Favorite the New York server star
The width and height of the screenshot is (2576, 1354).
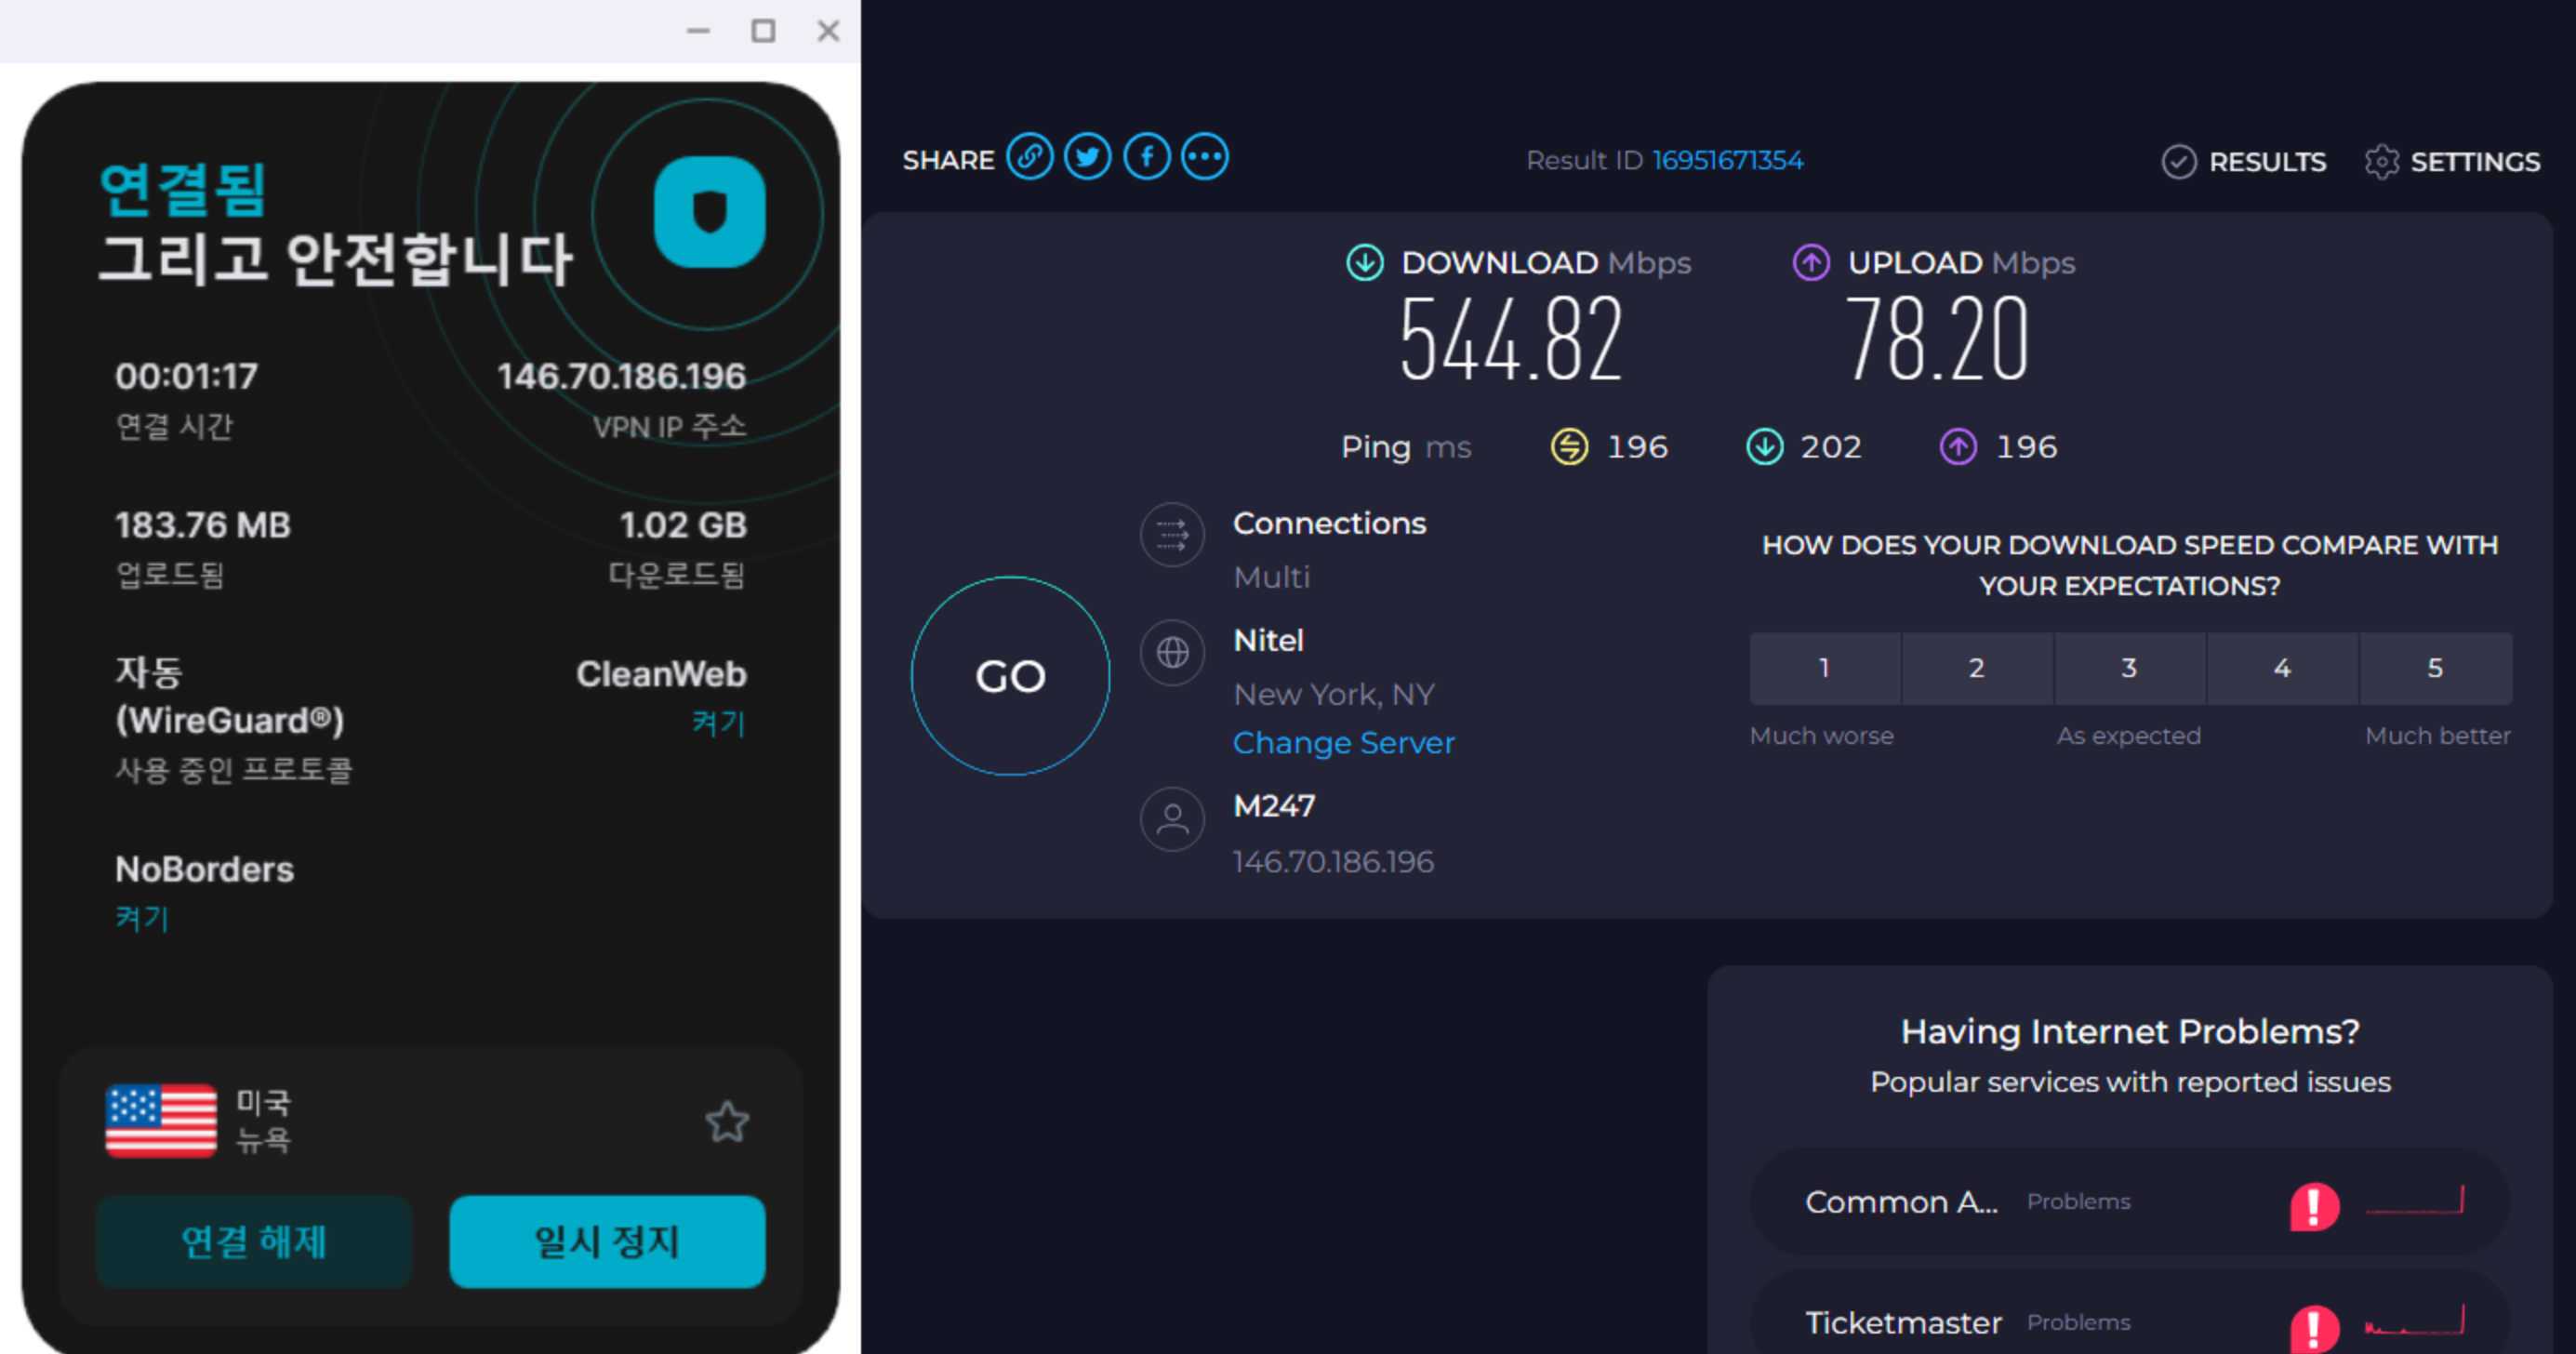(727, 1121)
